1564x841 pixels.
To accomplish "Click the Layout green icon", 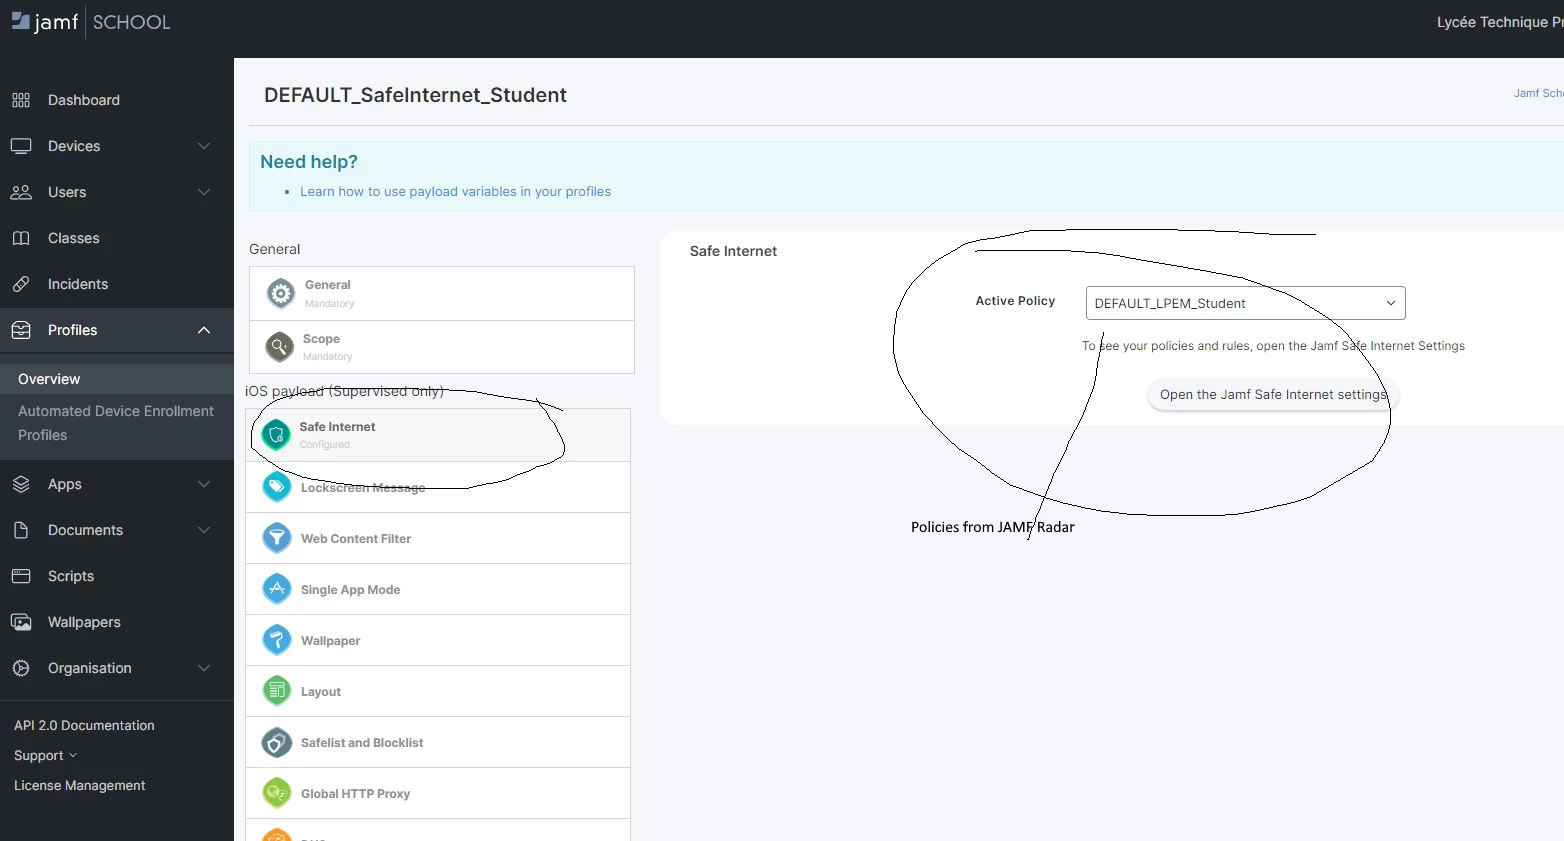I will coord(277,691).
